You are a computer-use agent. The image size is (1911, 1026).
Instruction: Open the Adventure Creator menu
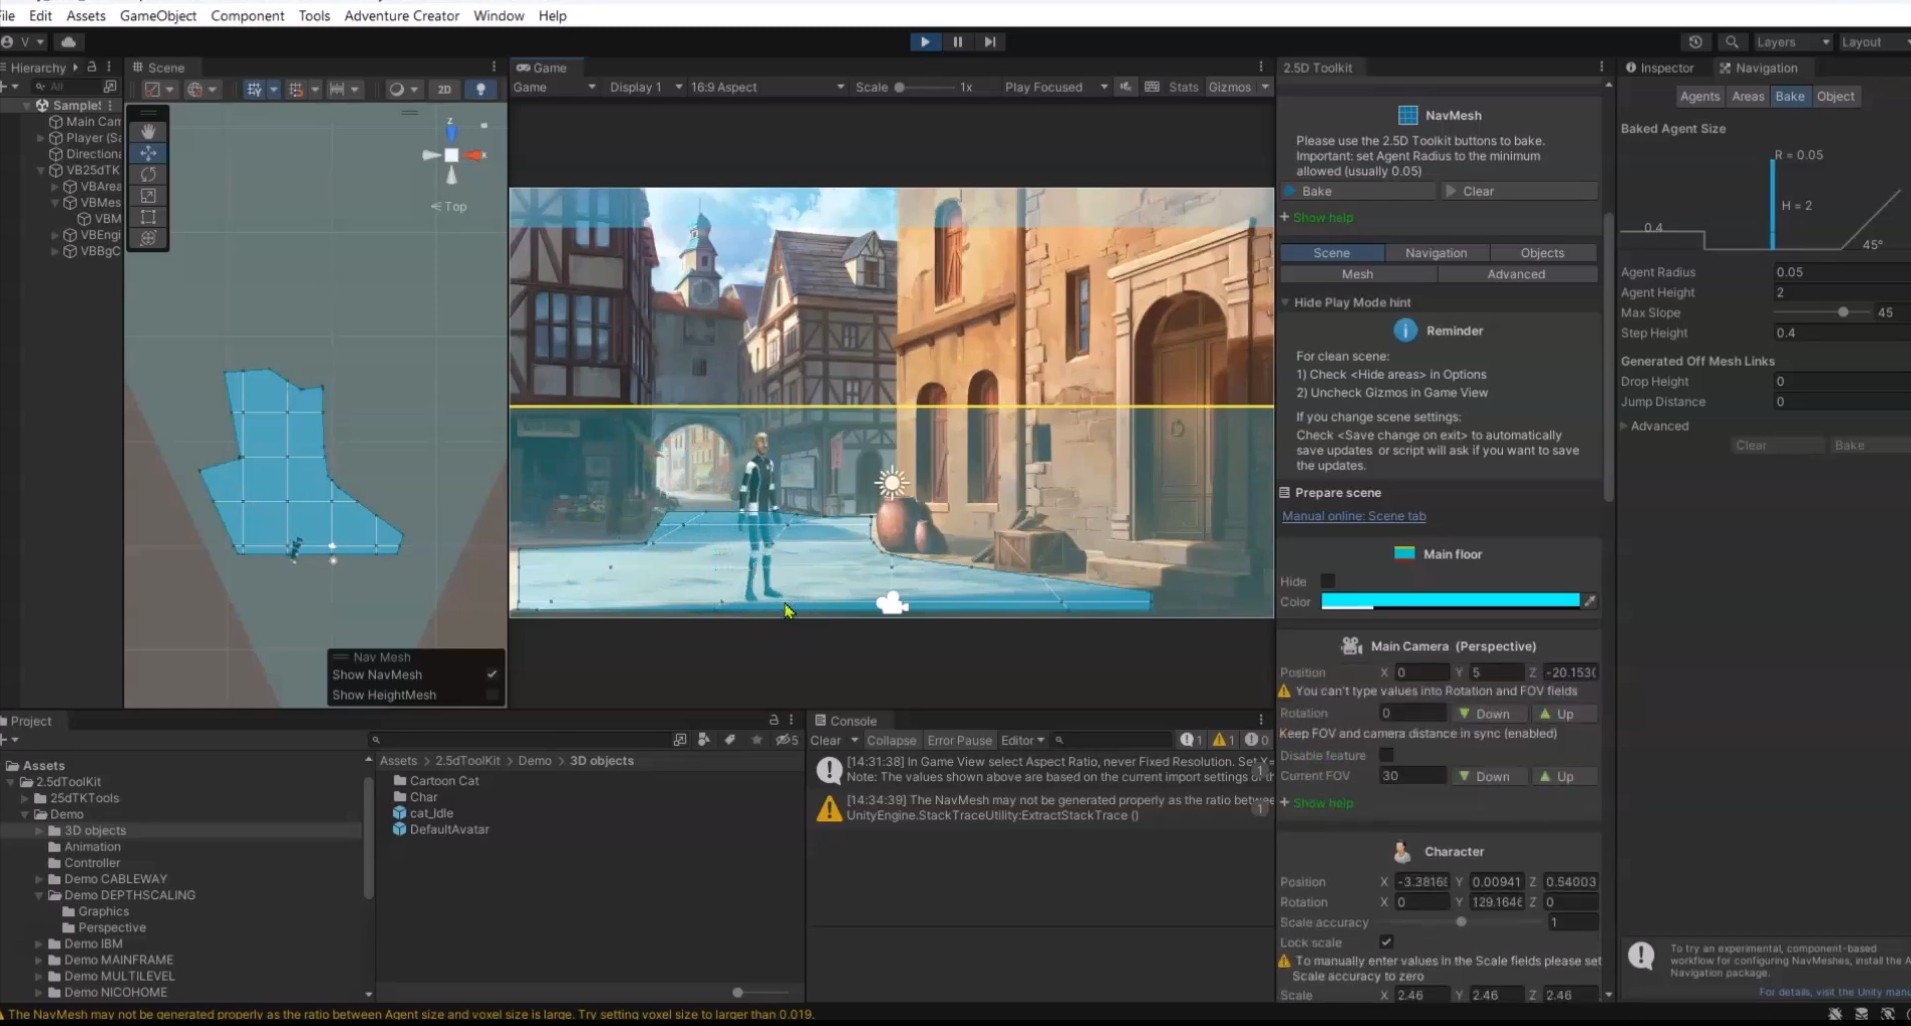(401, 16)
